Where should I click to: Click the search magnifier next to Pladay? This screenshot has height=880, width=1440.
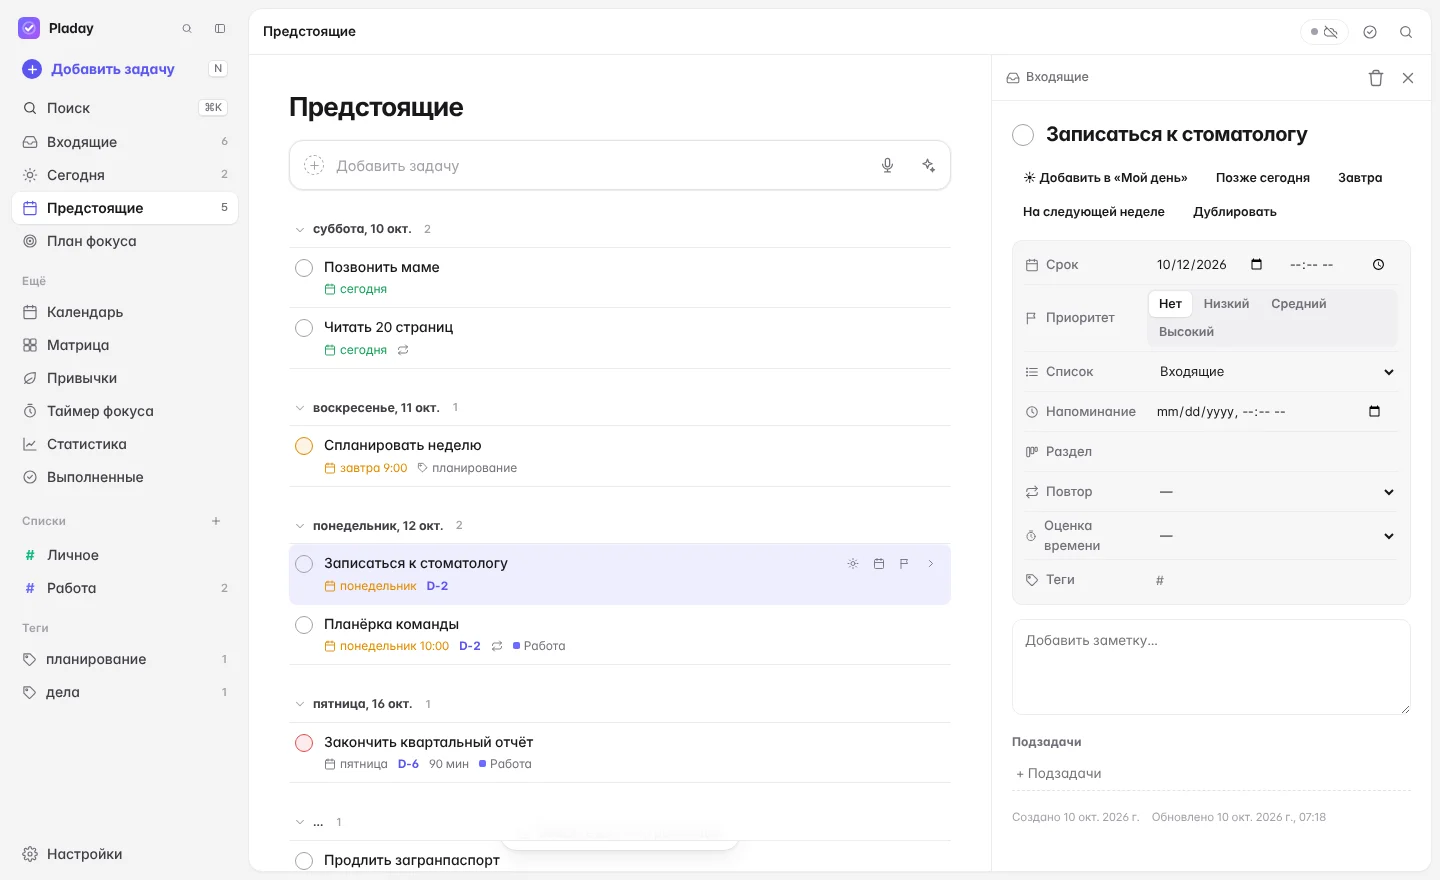187,29
